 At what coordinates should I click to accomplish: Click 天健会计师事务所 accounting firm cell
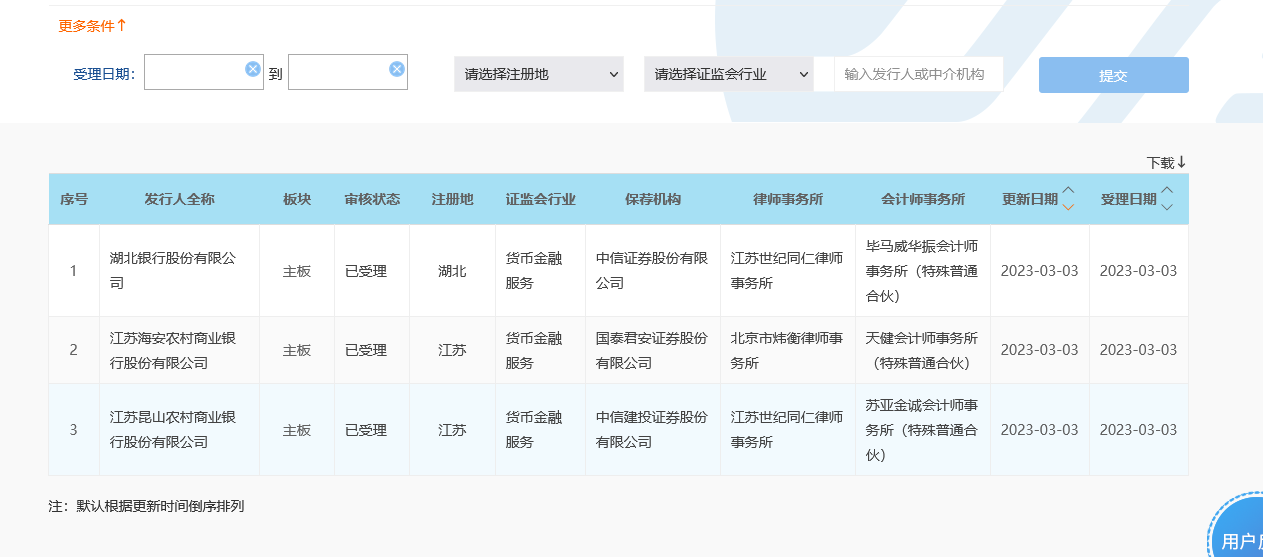point(922,350)
